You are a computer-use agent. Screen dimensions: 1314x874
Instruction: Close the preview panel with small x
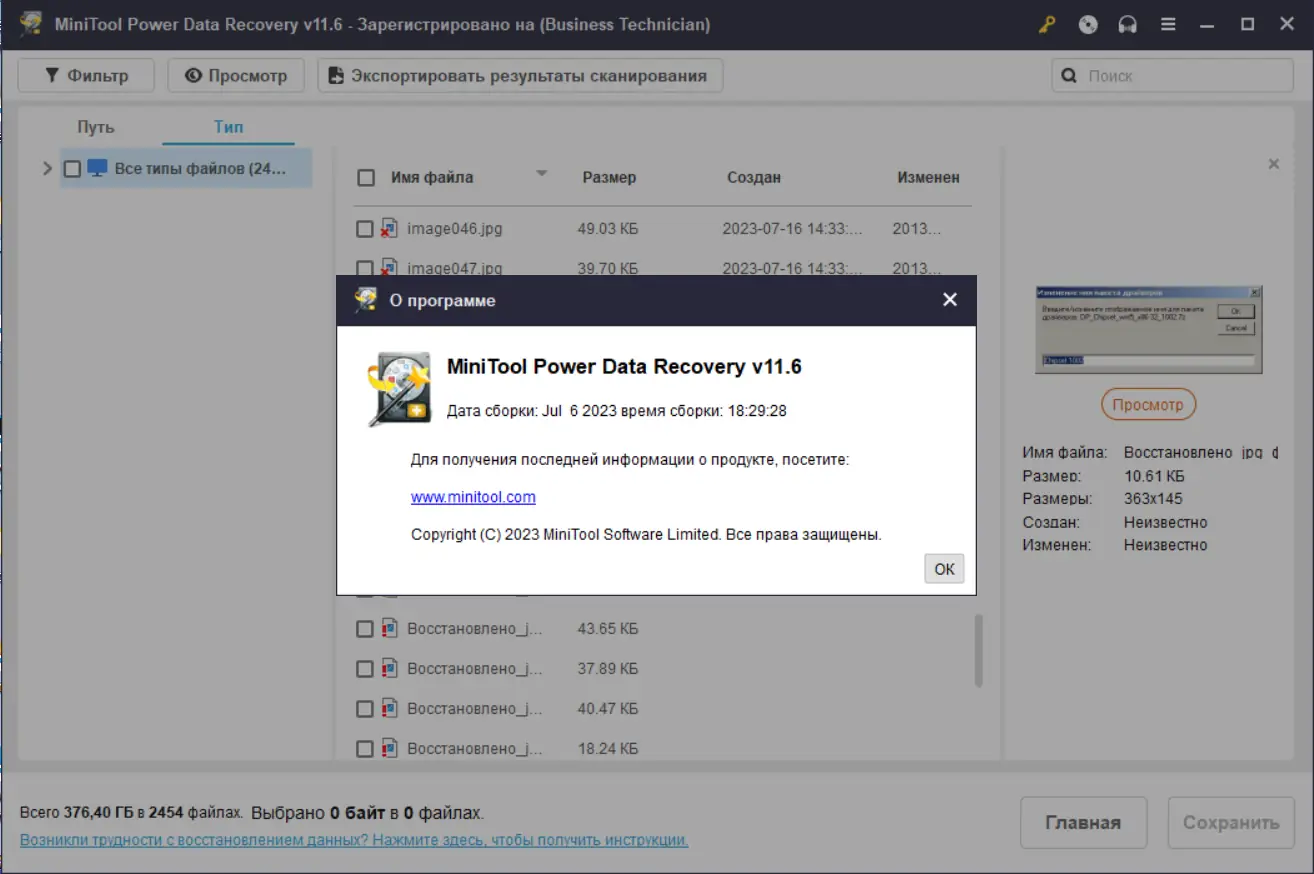pyautogui.click(x=1273, y=164)
